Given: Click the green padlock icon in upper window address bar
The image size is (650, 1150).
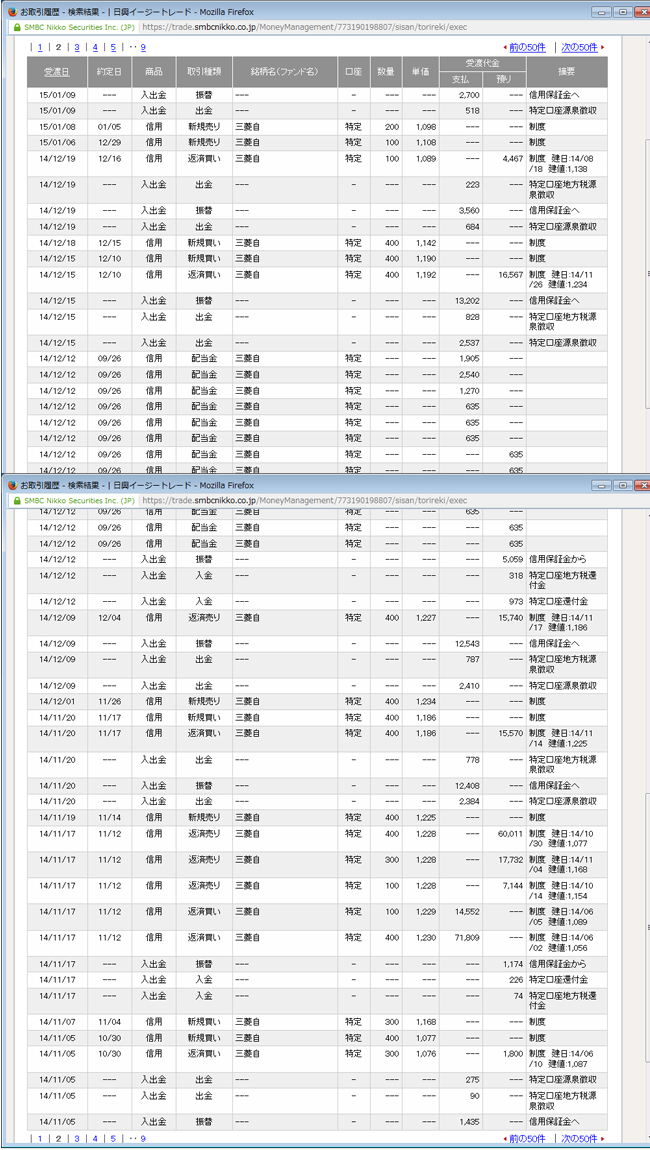Looking at the screenshot, I should click(16, 27).
